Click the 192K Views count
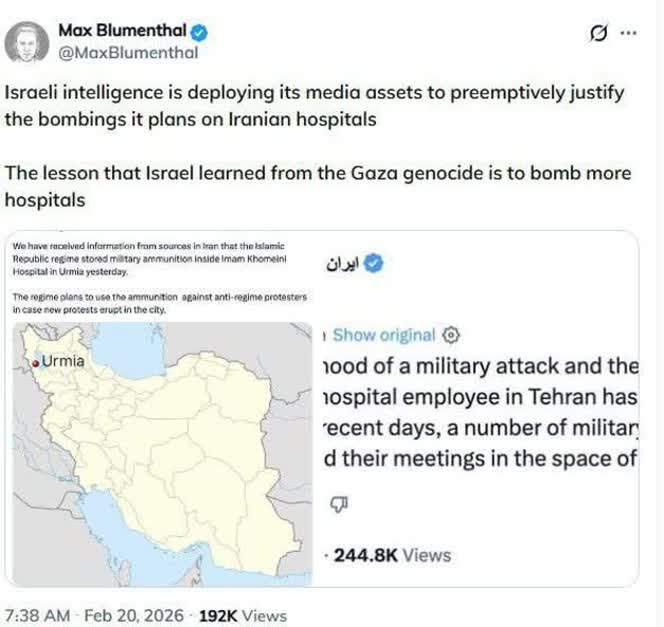This screenshot has height=627, width=664. click(241, 615)
